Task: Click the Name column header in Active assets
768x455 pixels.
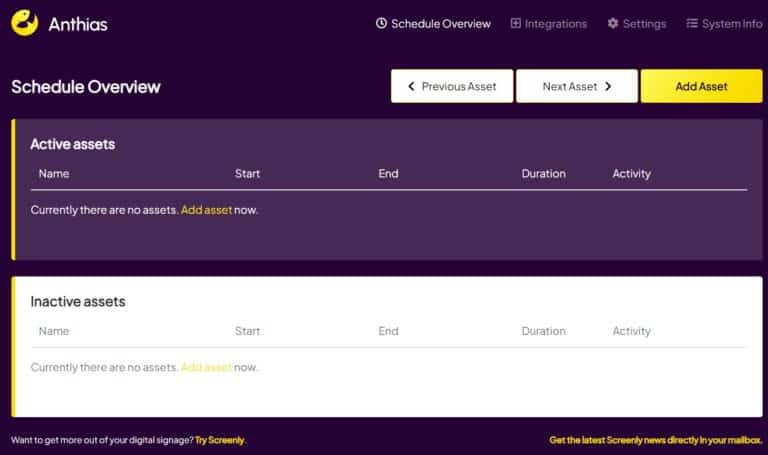Action: coord(54,174)
